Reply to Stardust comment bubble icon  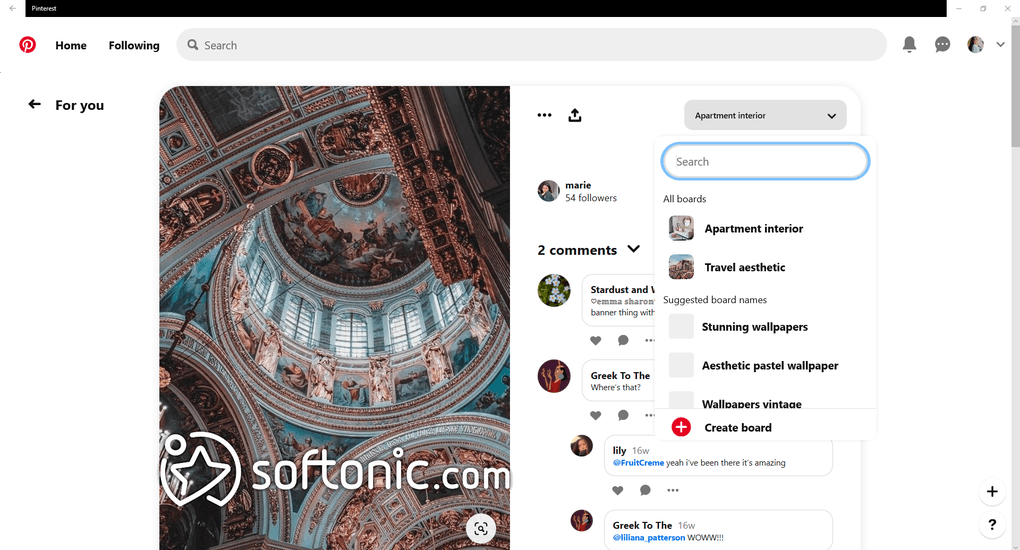point(623,340)
